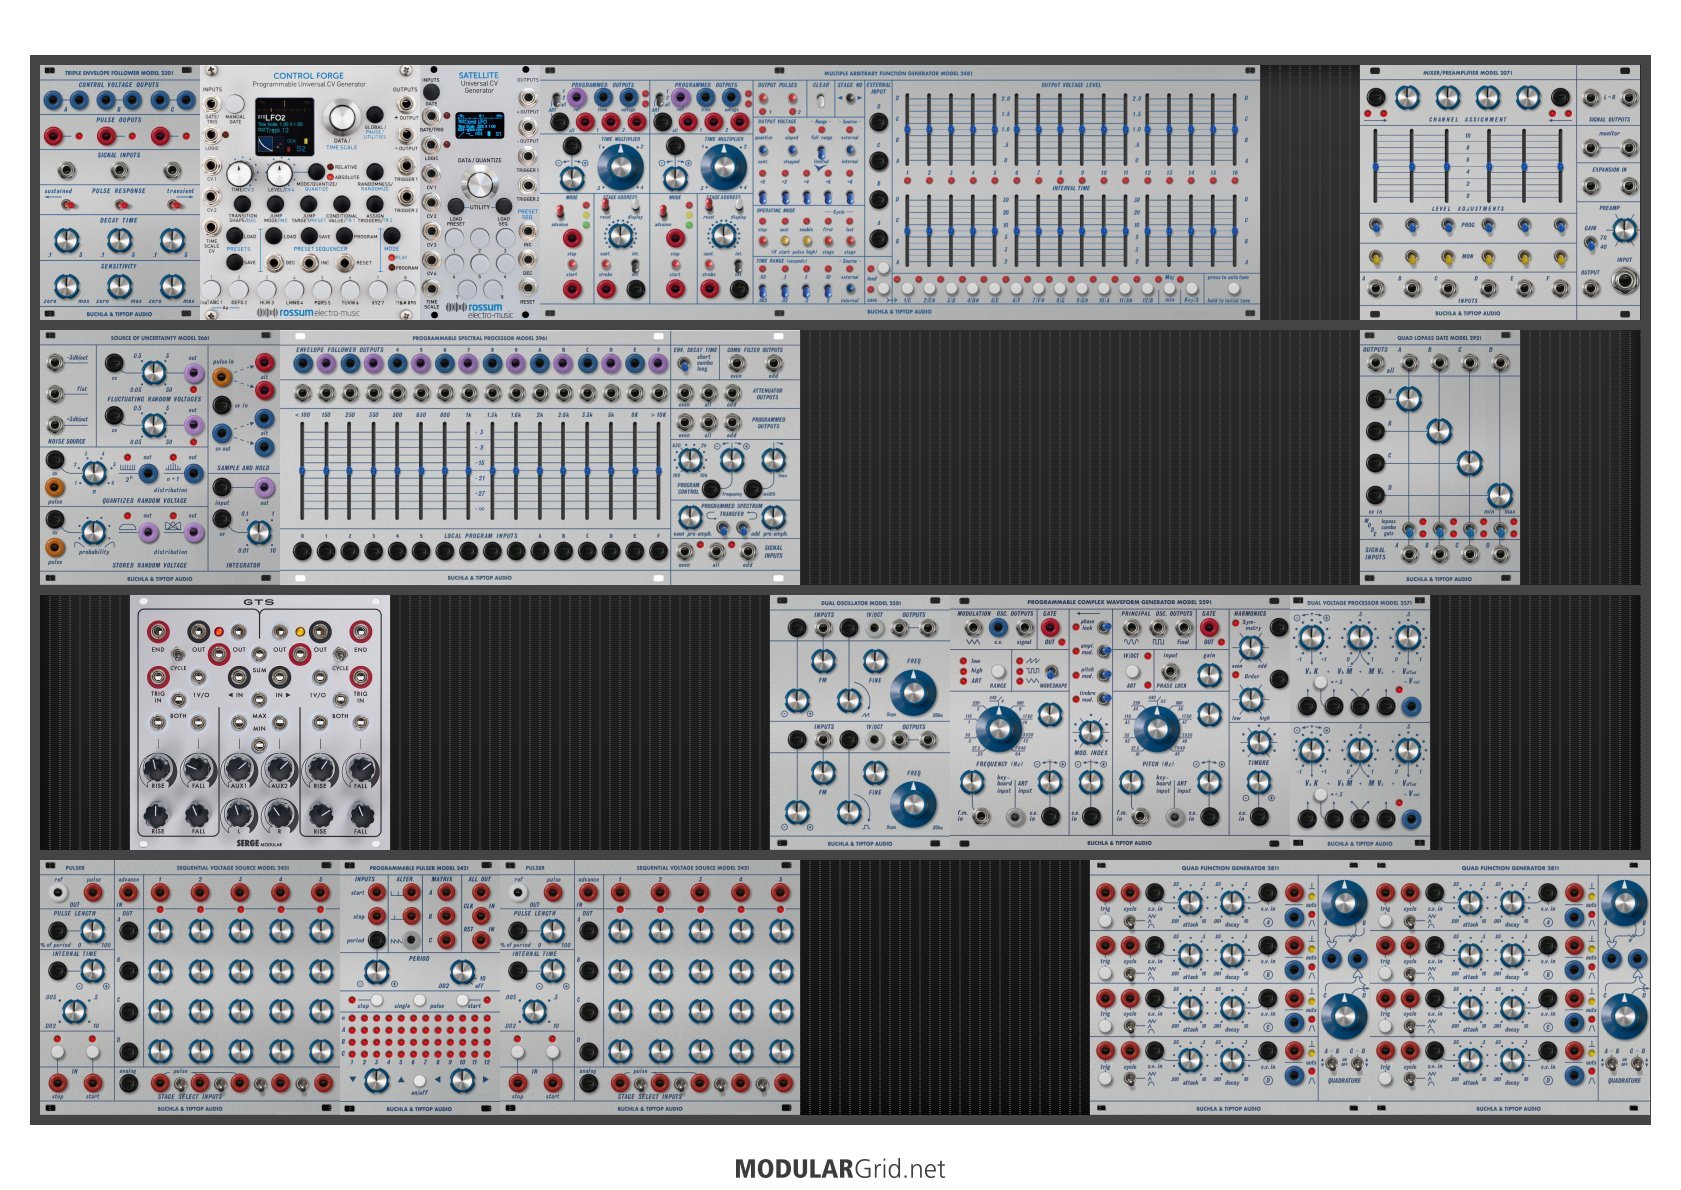Flip the ampl. mod. toggle on 259t
This screenshot has height=1190, width=1681.
[1103, 649]
